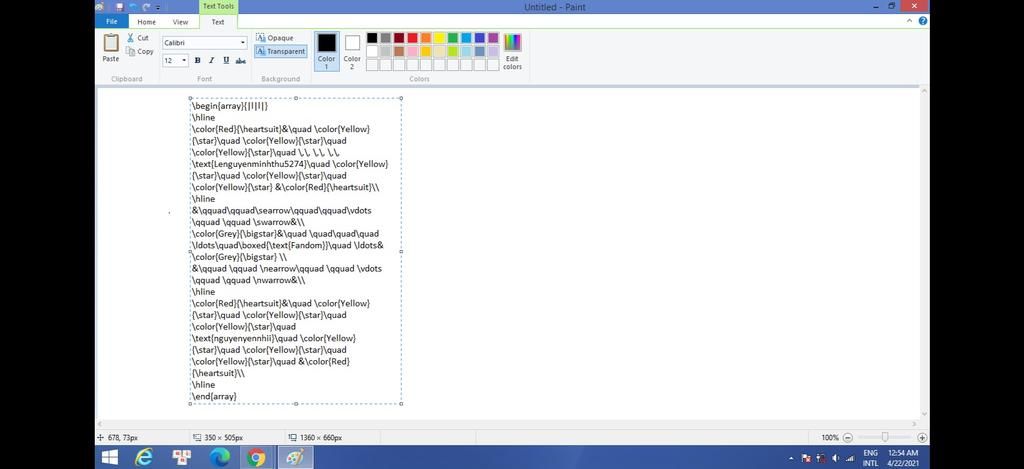
Task: Switch to the Home tab
Action: coord(146,22)
